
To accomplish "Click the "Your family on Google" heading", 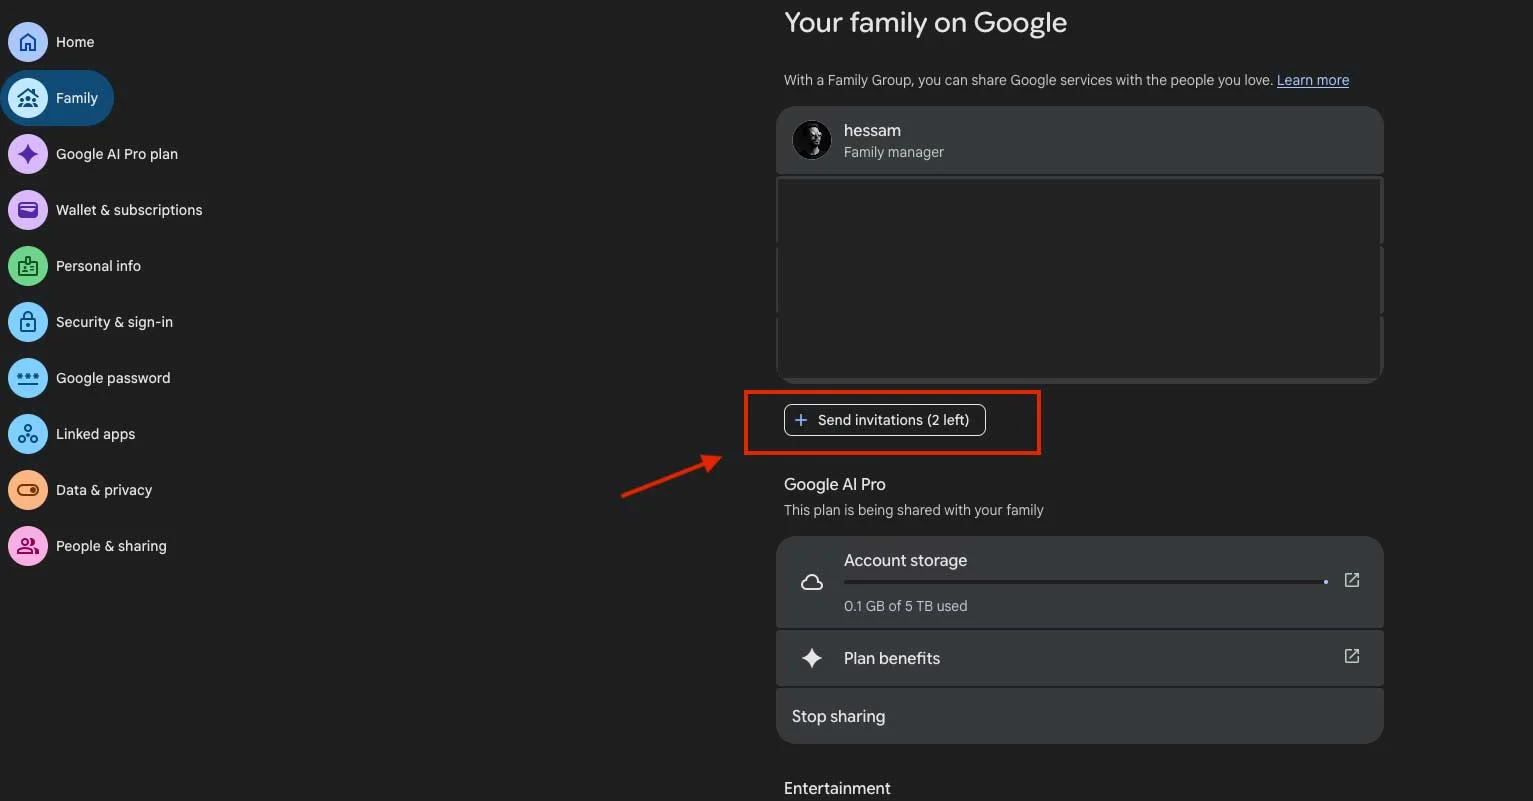I will (x=925, y=23).
